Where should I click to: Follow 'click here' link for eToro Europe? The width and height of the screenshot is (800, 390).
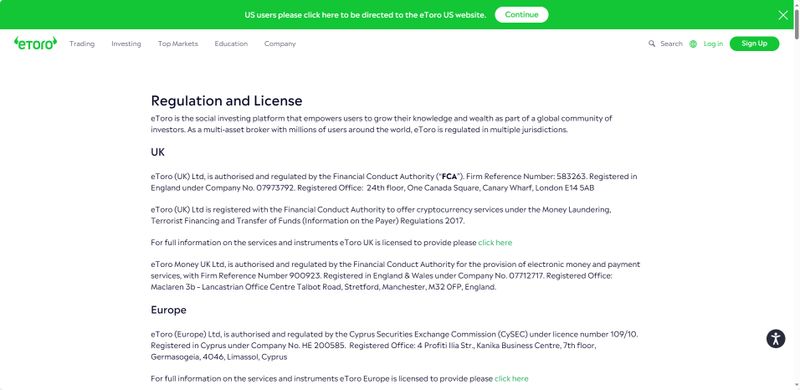click(511, 379)
